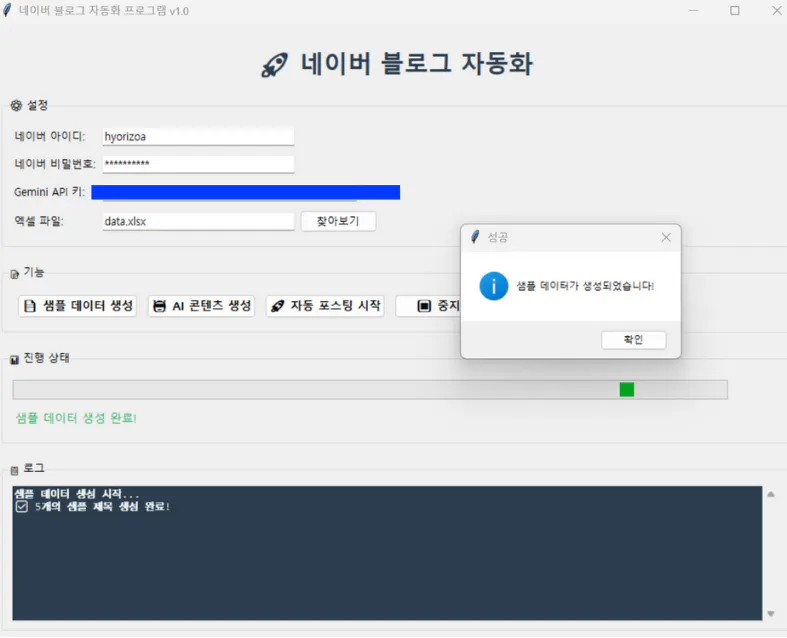
Task: Click the icon next to 진행 상태
Action: pyautogui.click(x=15, y=360)
